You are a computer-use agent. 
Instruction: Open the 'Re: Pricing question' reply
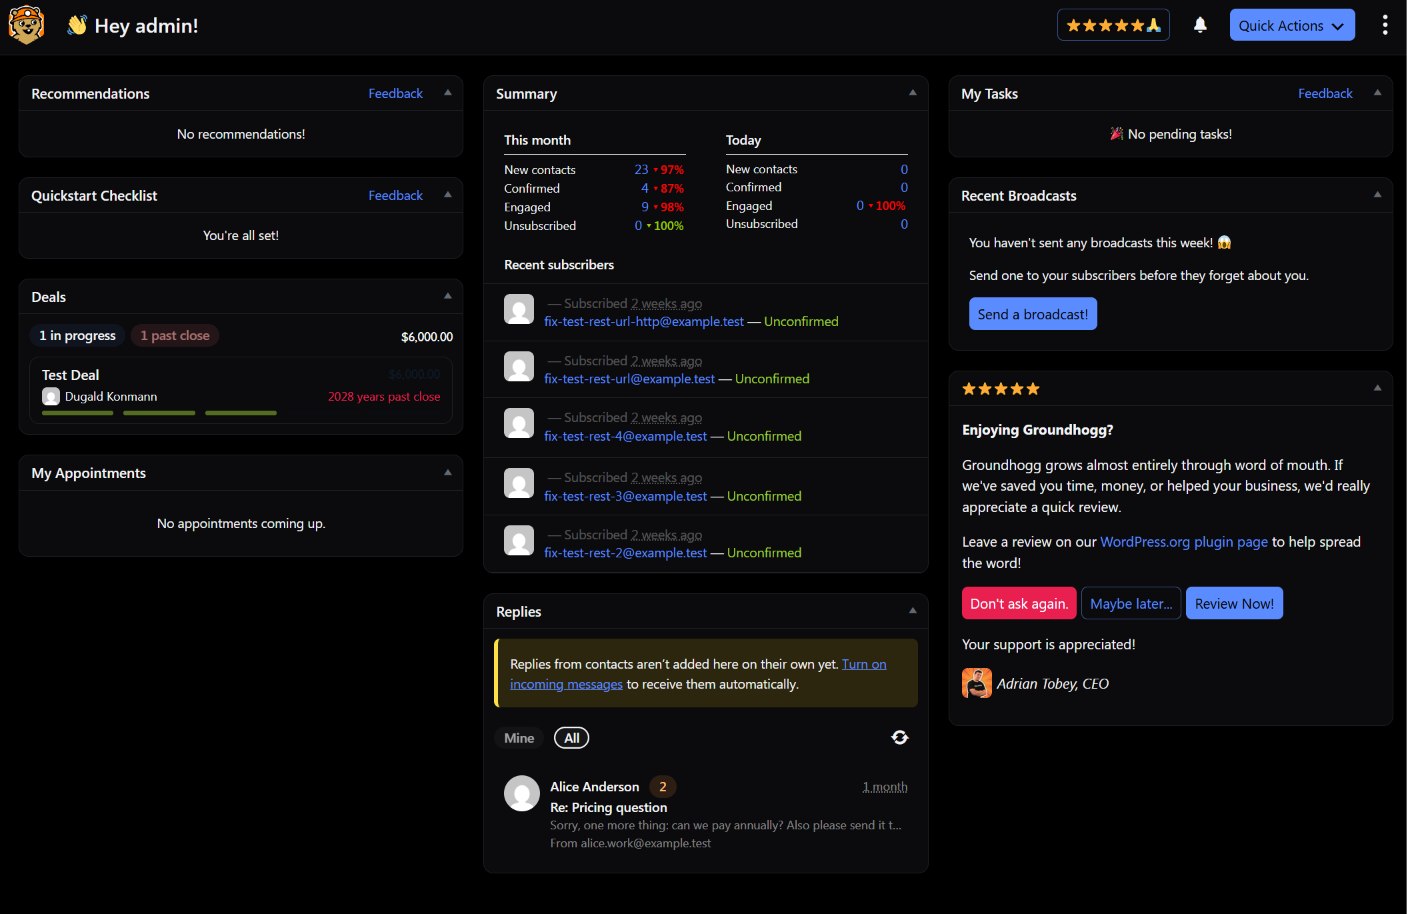(609, 807)
